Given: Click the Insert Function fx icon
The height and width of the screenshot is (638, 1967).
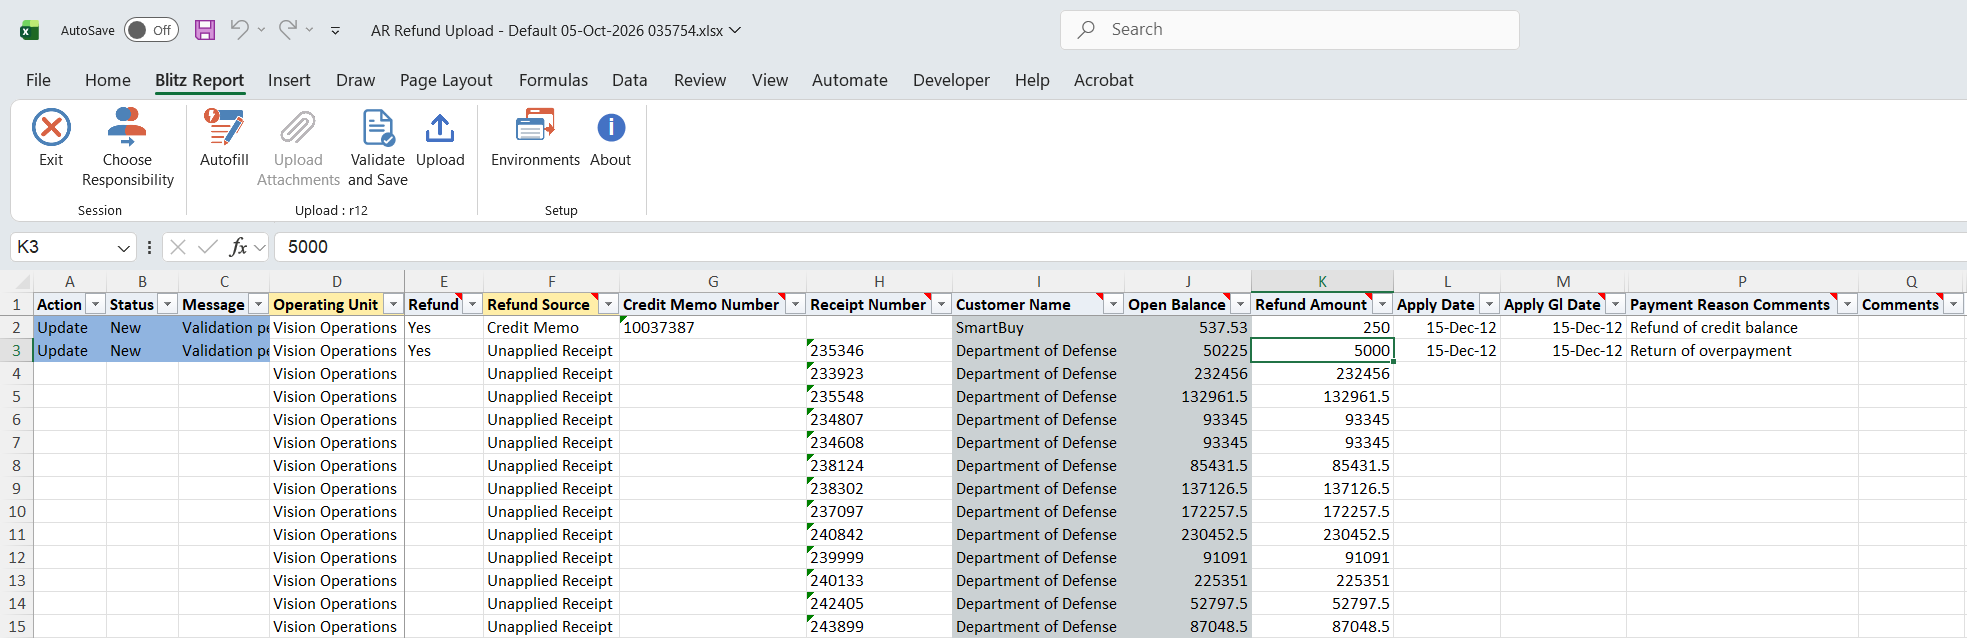Looking at the screenshot, I should 238,247.
